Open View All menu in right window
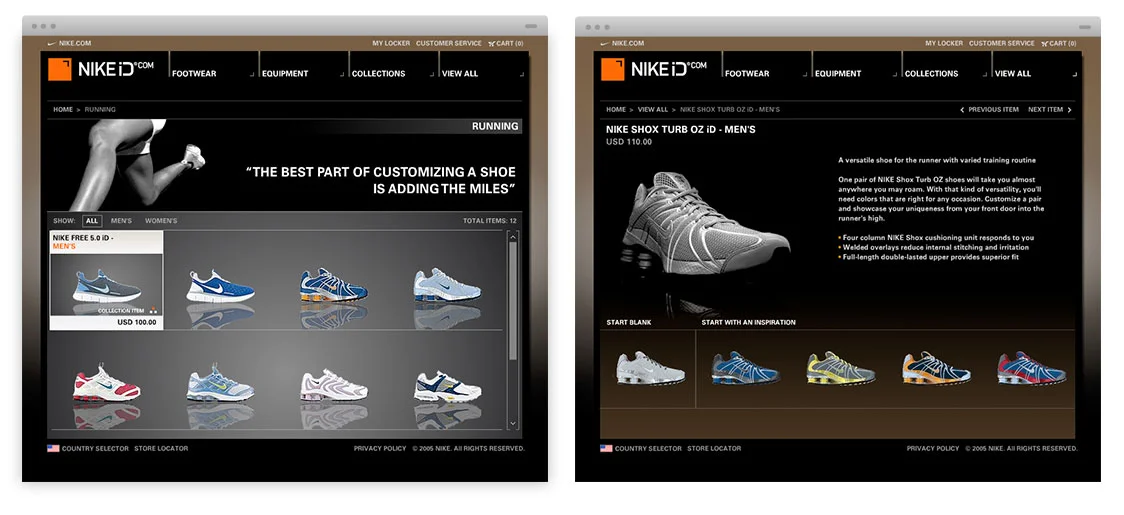 (x=1013, y=73)
